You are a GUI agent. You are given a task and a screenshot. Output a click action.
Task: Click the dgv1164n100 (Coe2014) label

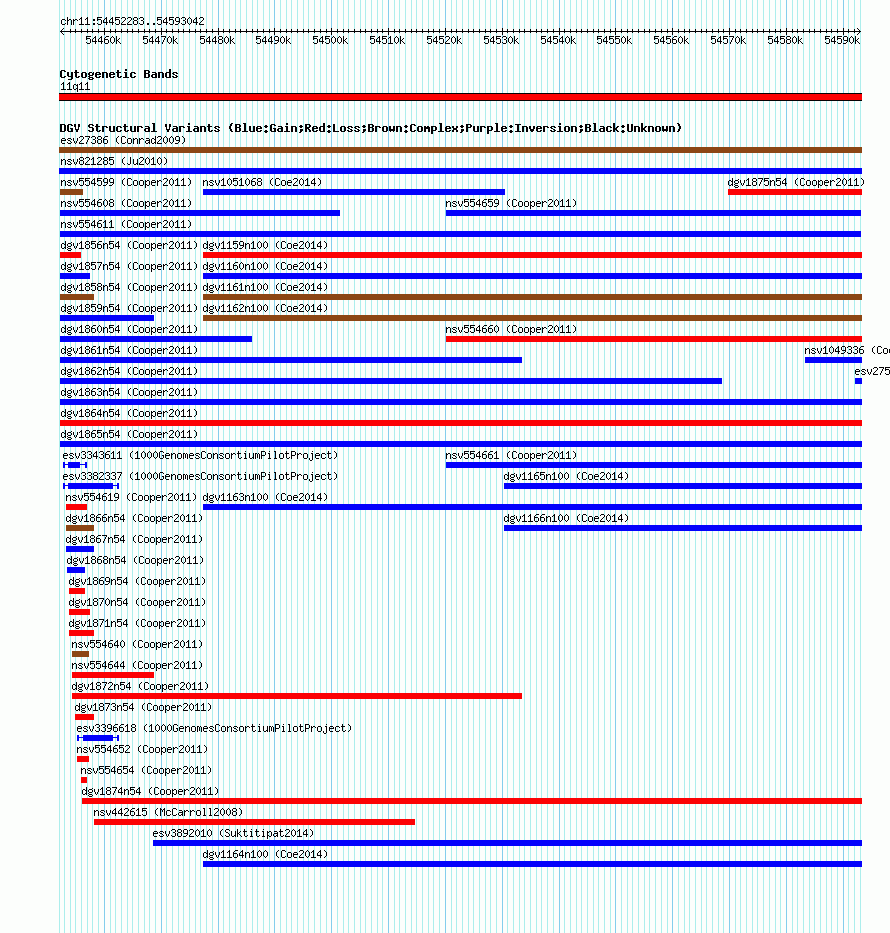pos(265,854)
